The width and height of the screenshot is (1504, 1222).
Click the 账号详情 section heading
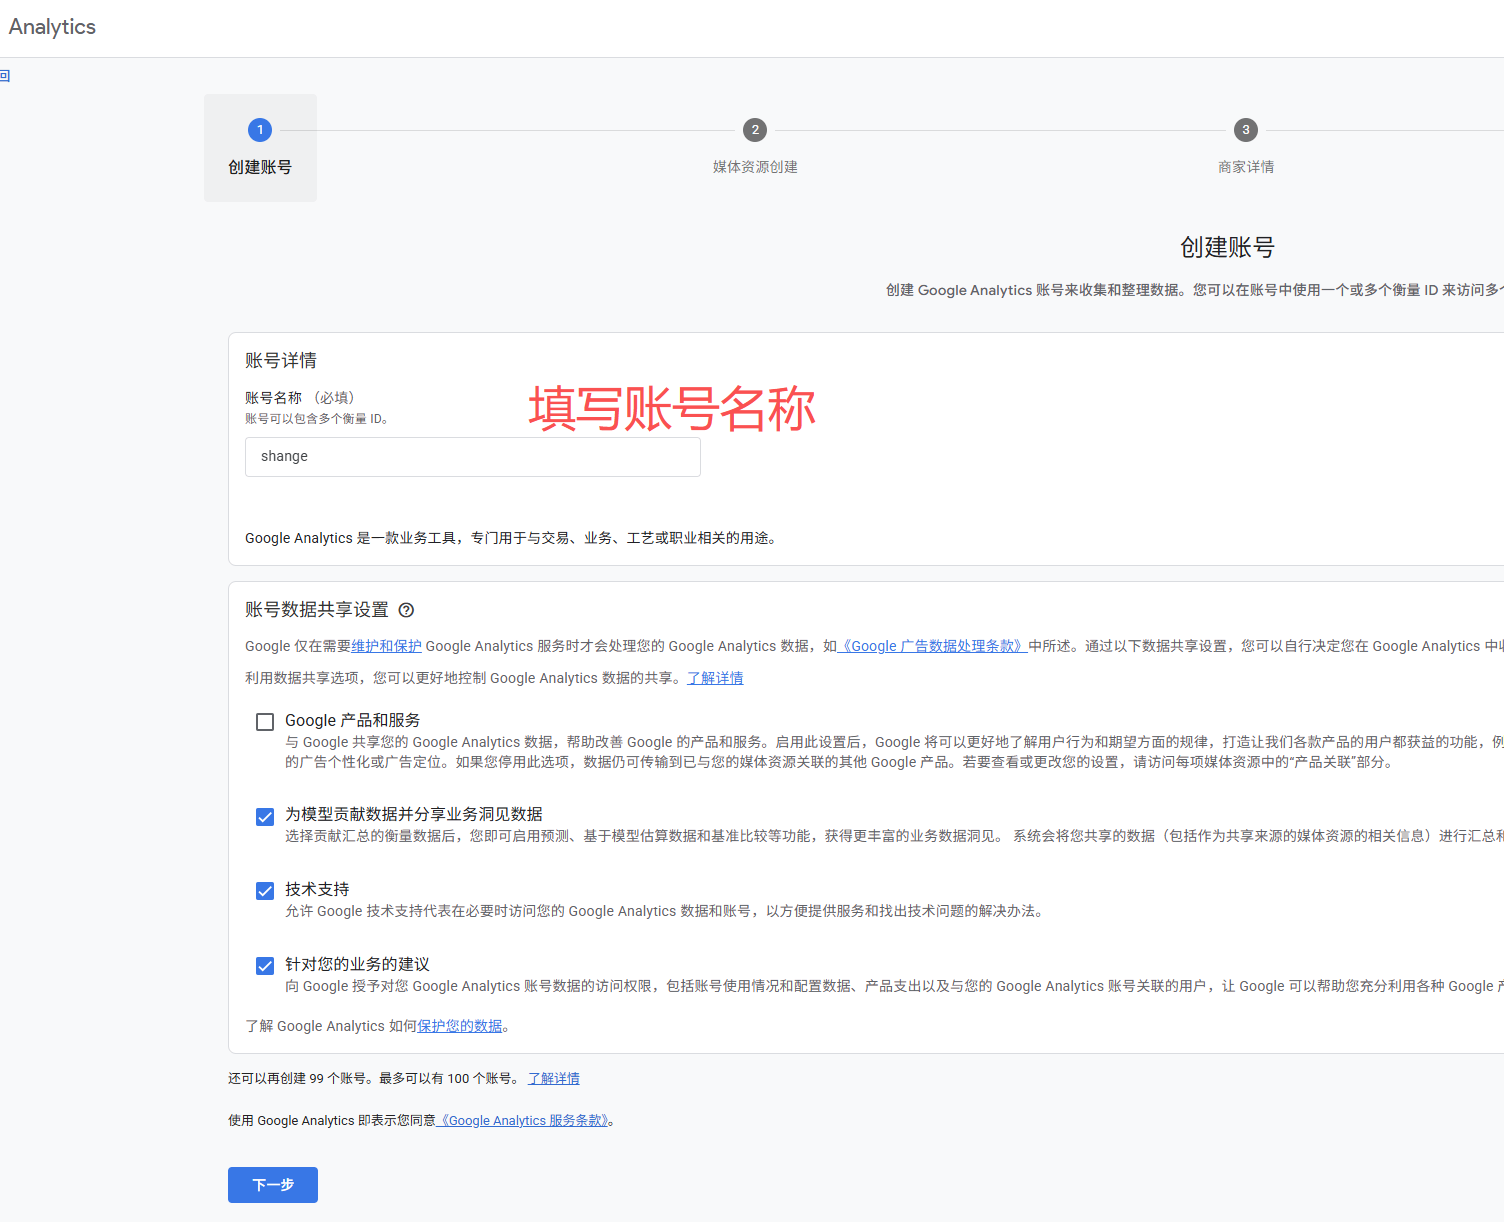[x=281, y=360]
